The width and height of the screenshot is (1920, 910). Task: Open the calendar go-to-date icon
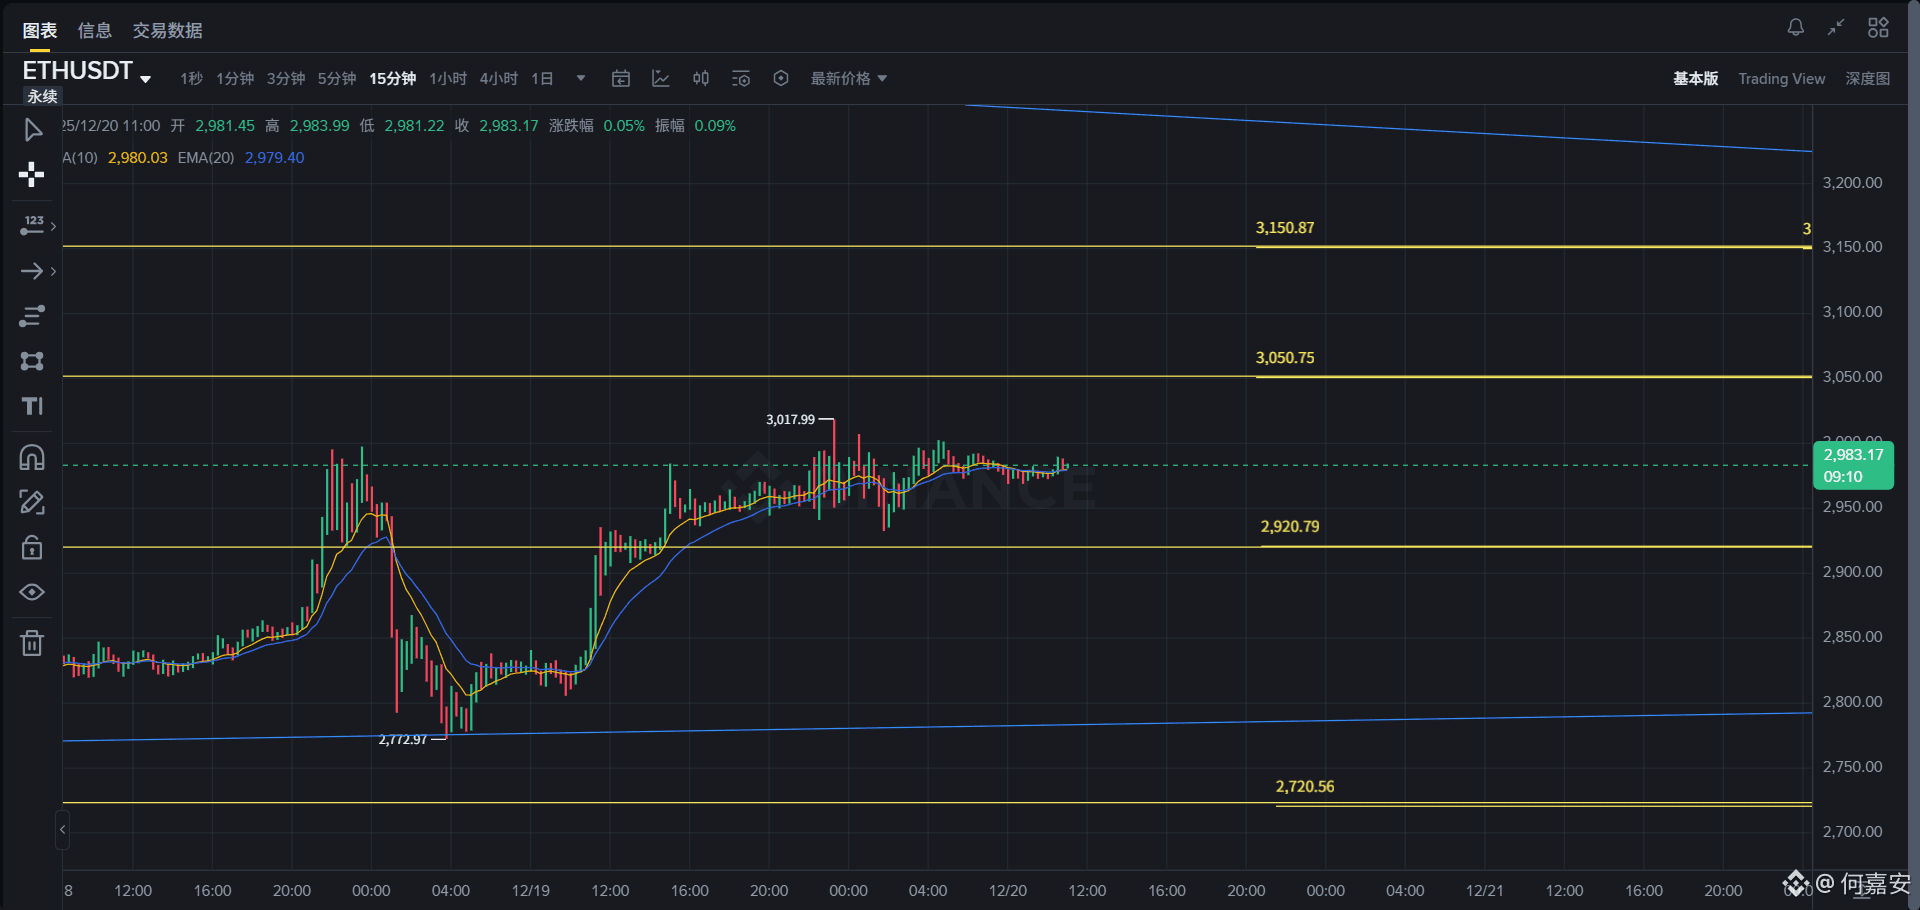[621, 78]
